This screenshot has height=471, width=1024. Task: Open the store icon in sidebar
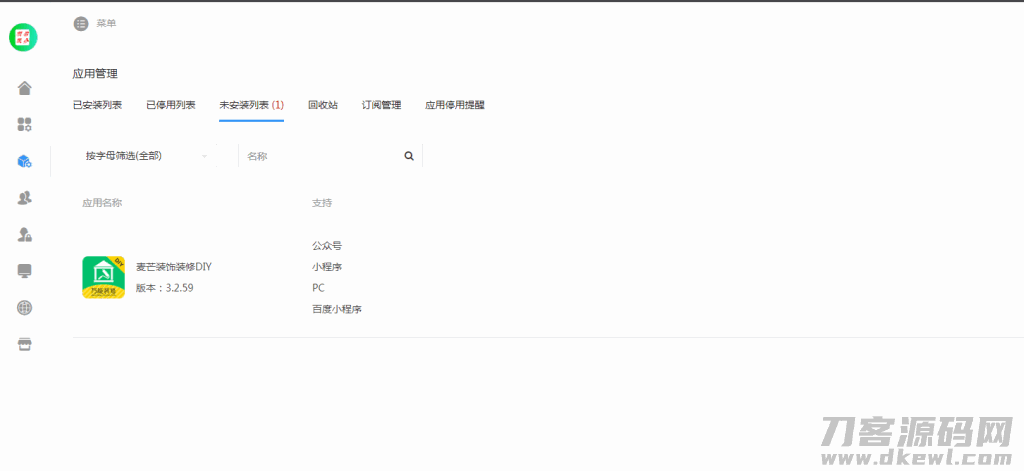25,344
